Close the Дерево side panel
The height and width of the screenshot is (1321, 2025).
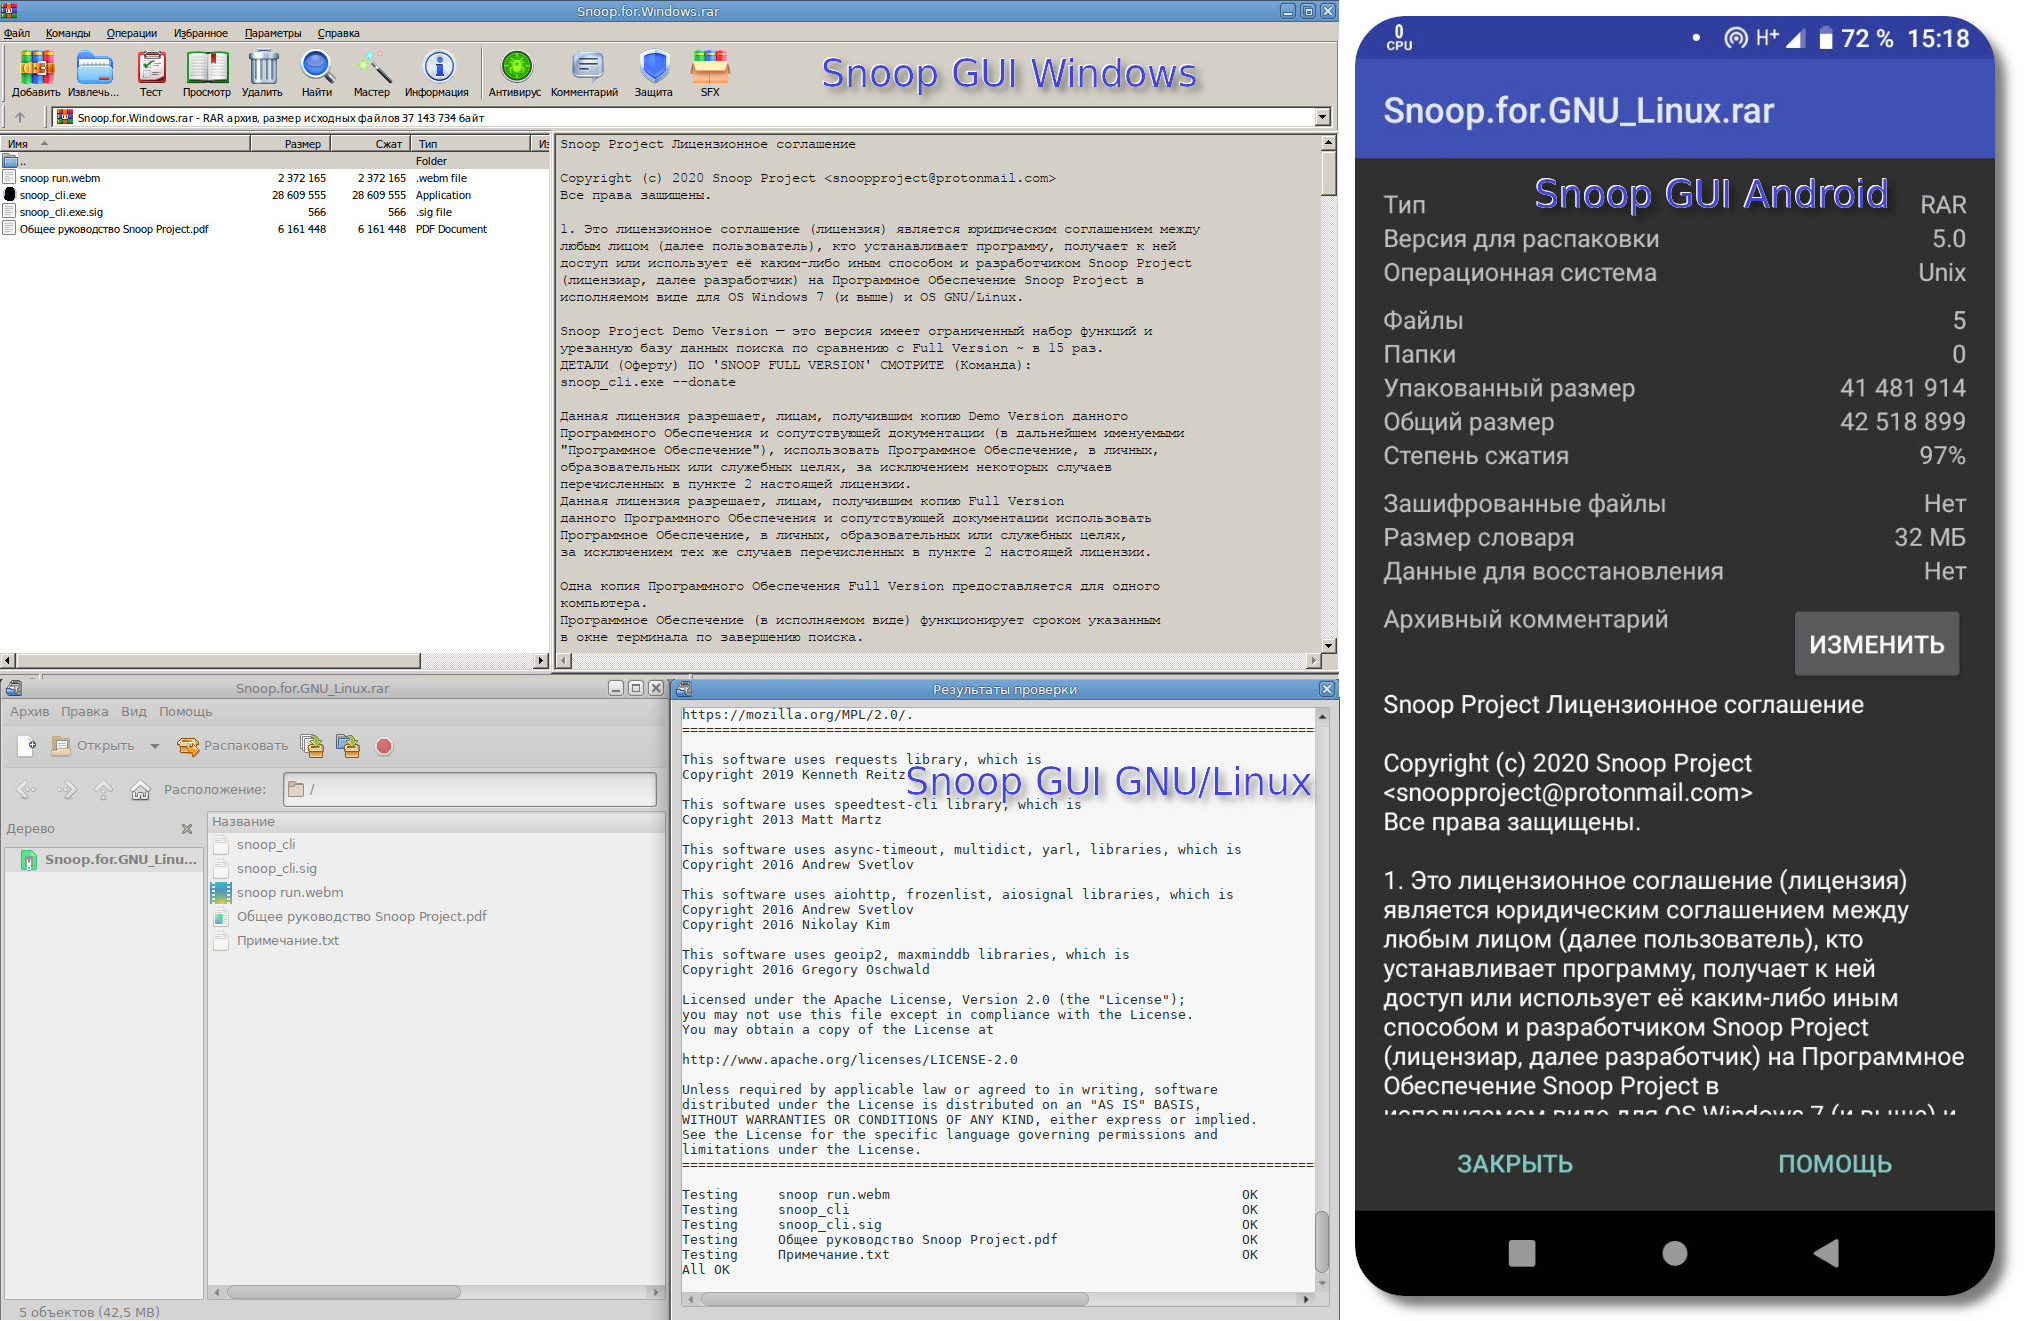point(187,829)
